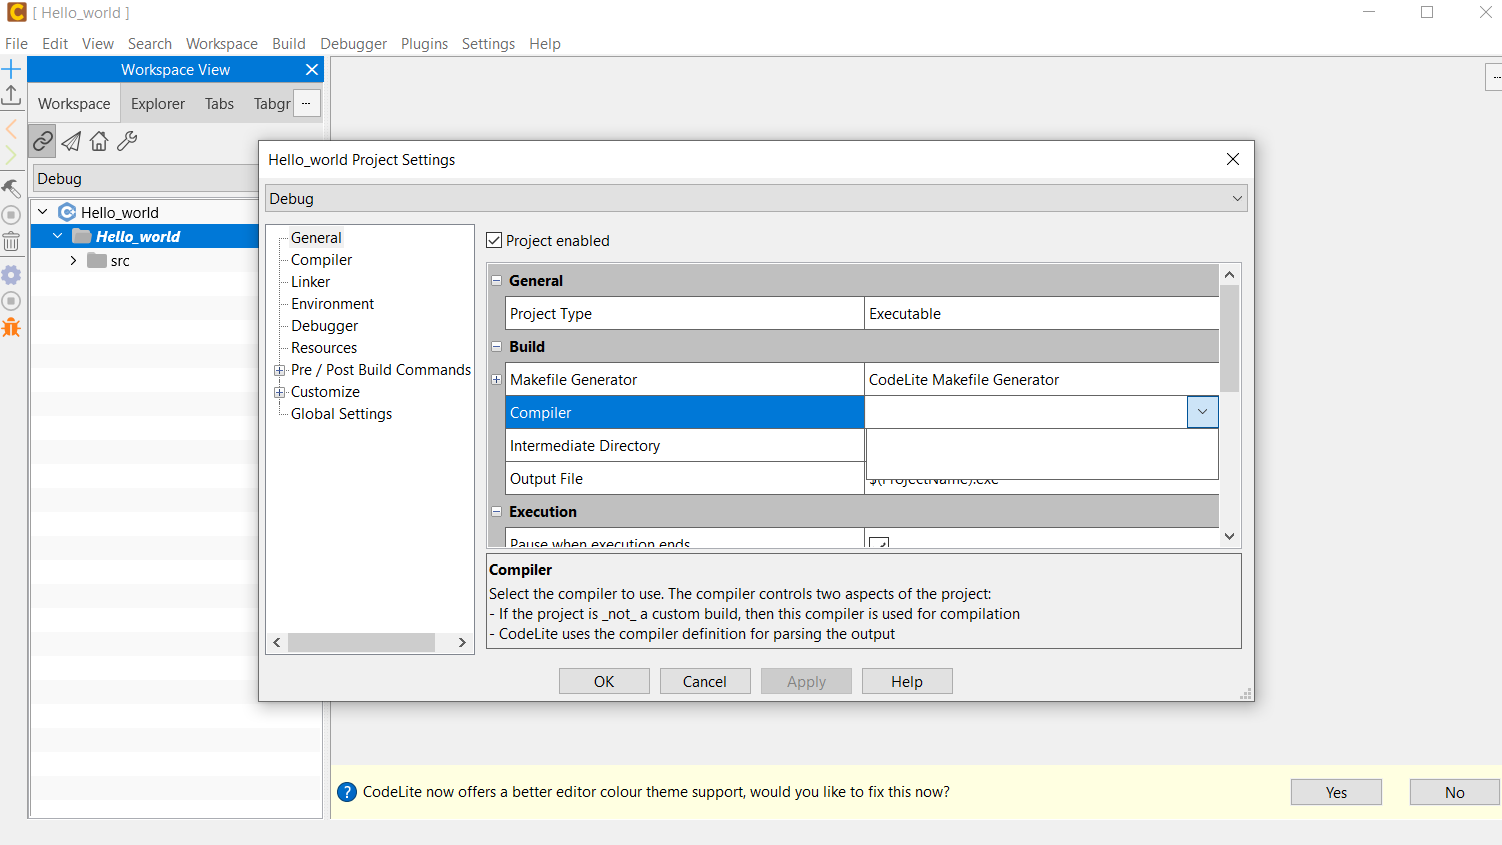Select the link workspace icon in Workspace View toolbar

tap(42, 140)
